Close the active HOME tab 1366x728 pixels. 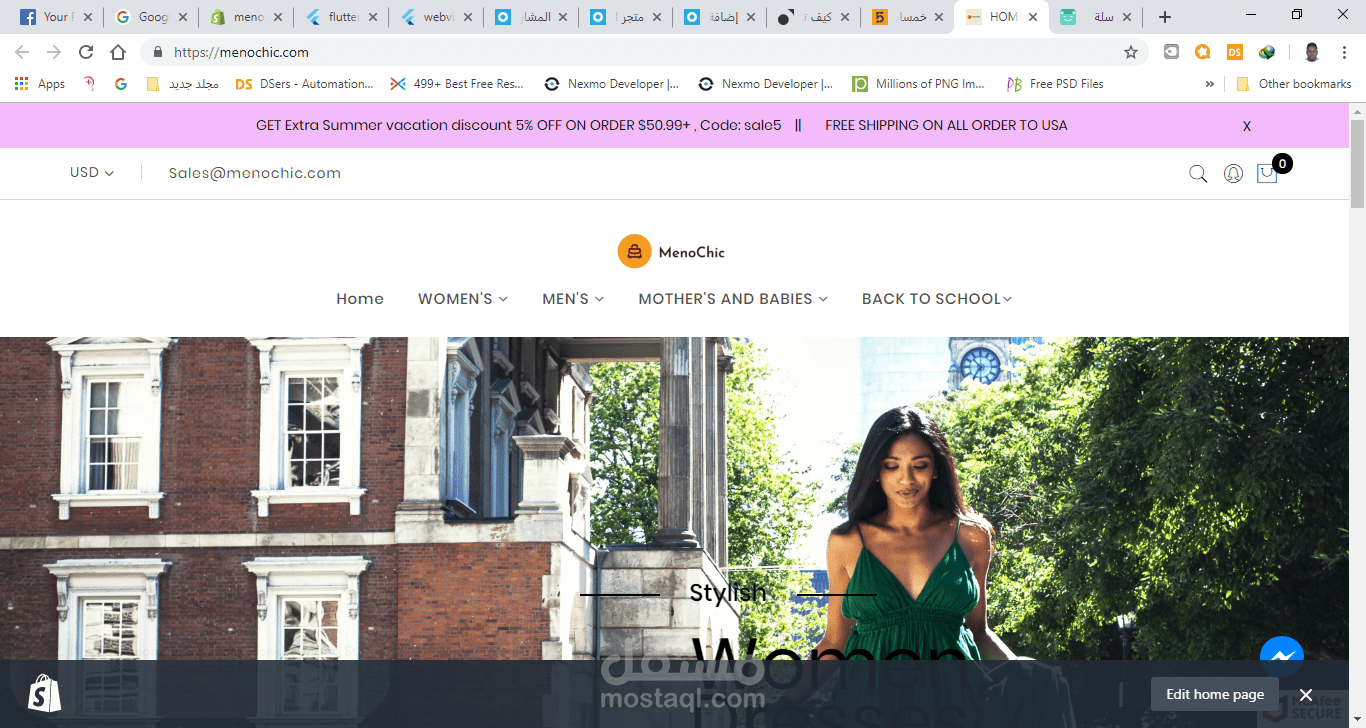click(1032, 17)
